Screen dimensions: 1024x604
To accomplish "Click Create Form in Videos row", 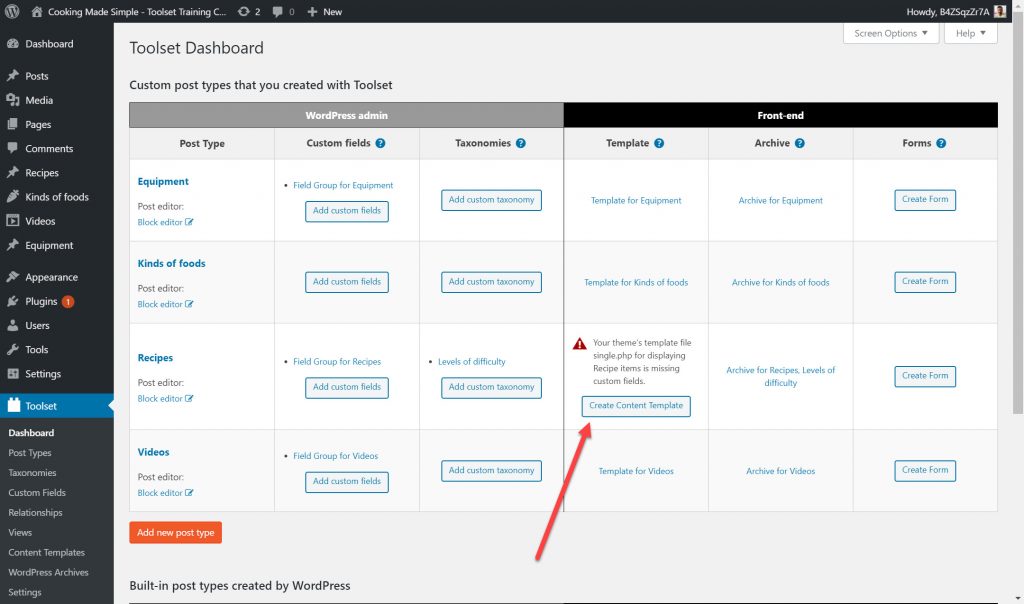I will tap(925, 470).
